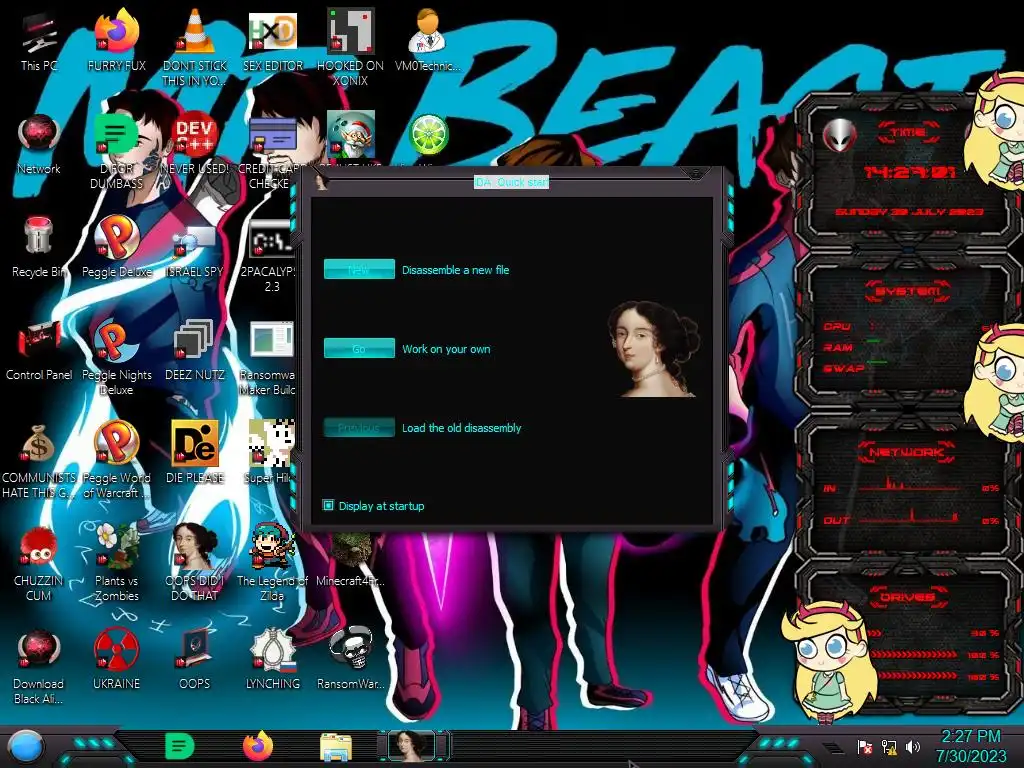
Task: Click the SYSTEM widget header
Action: [x=908, y=291]
